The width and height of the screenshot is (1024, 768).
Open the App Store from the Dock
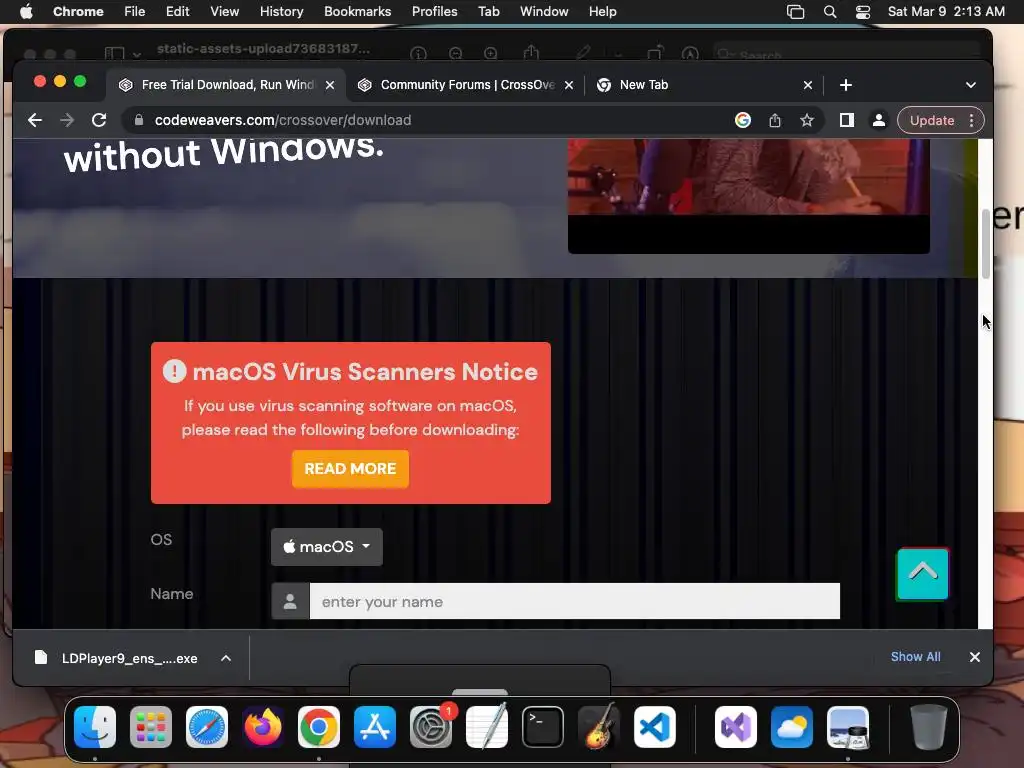[x=375, y=727]
